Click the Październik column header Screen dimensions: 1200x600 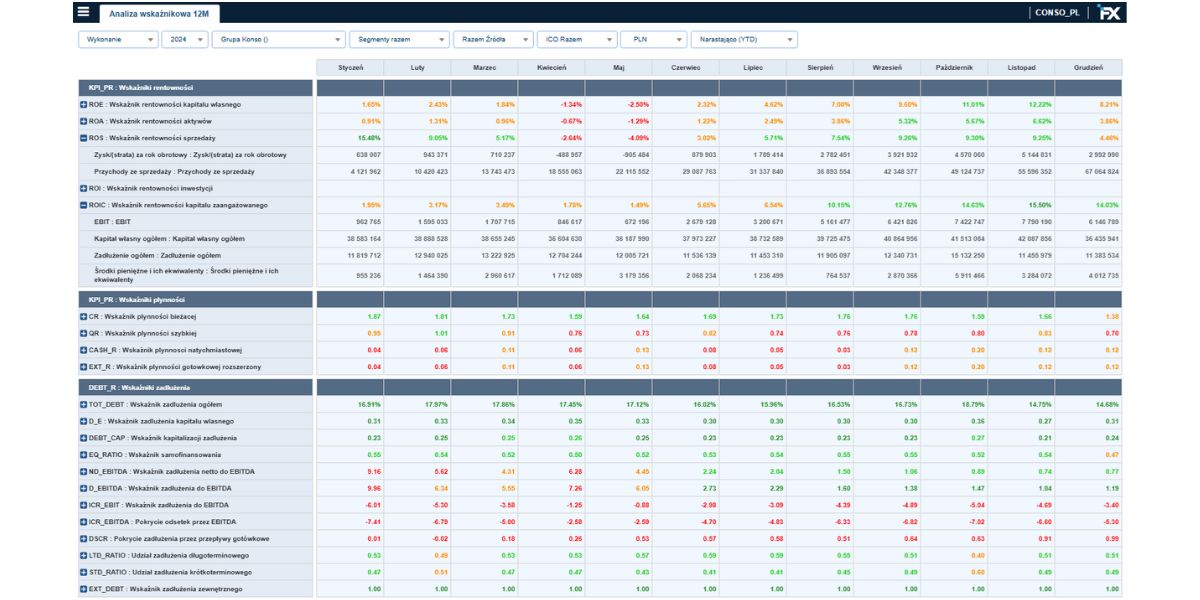(954, 67)
